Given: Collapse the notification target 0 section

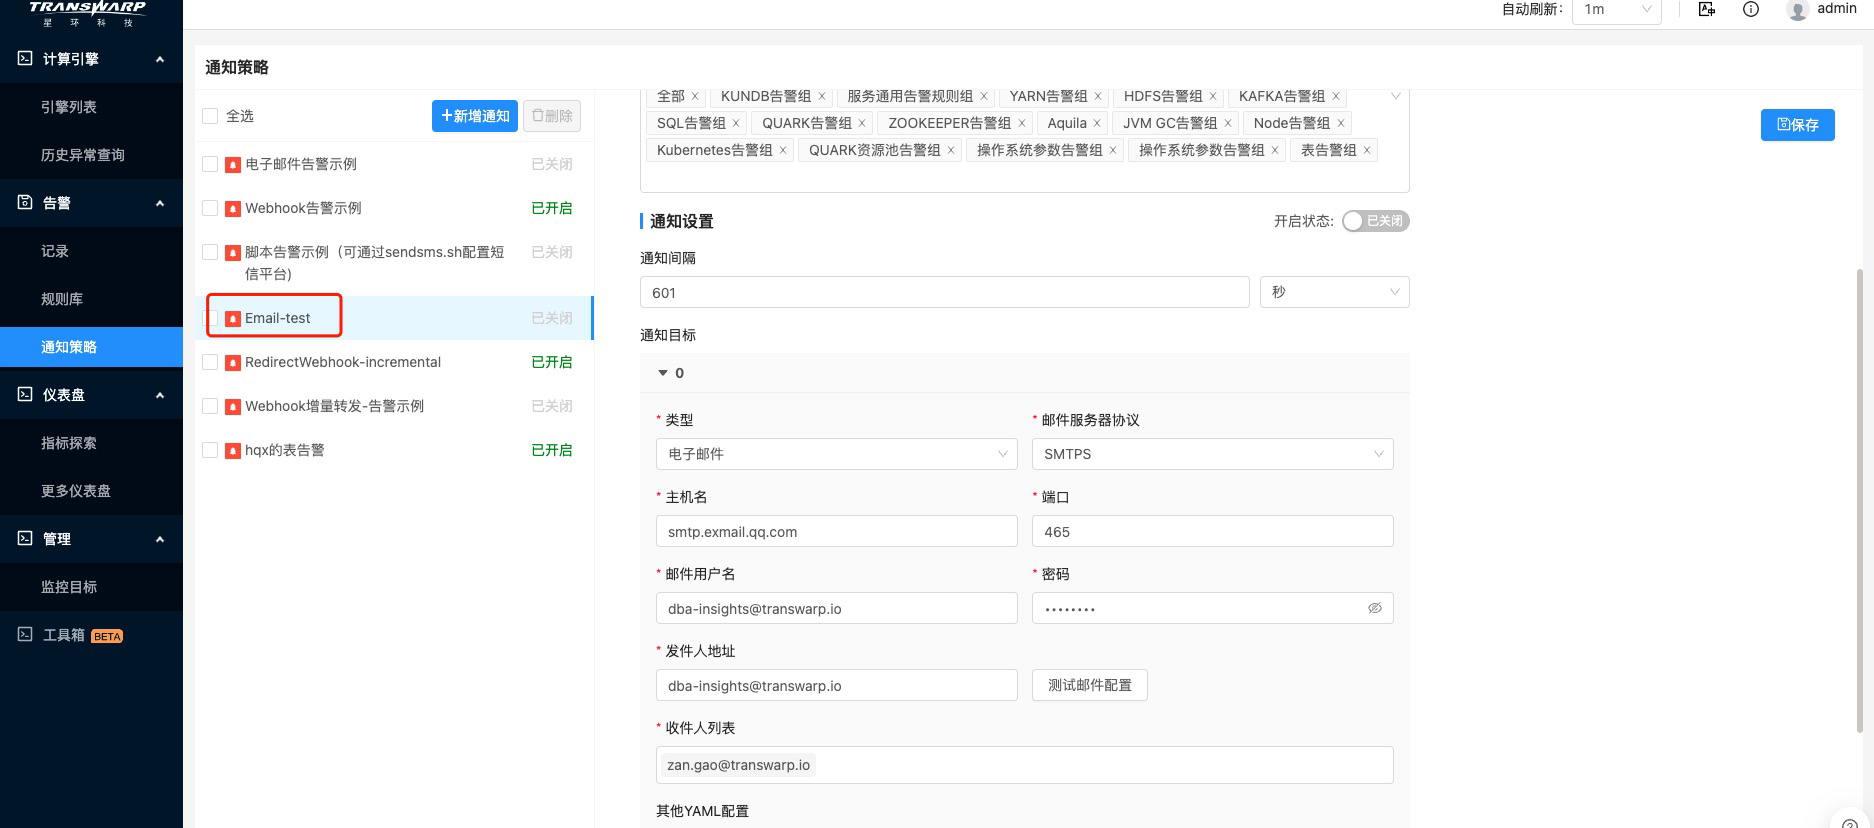Looking at the screenshot, I should [x=662, y=373].
